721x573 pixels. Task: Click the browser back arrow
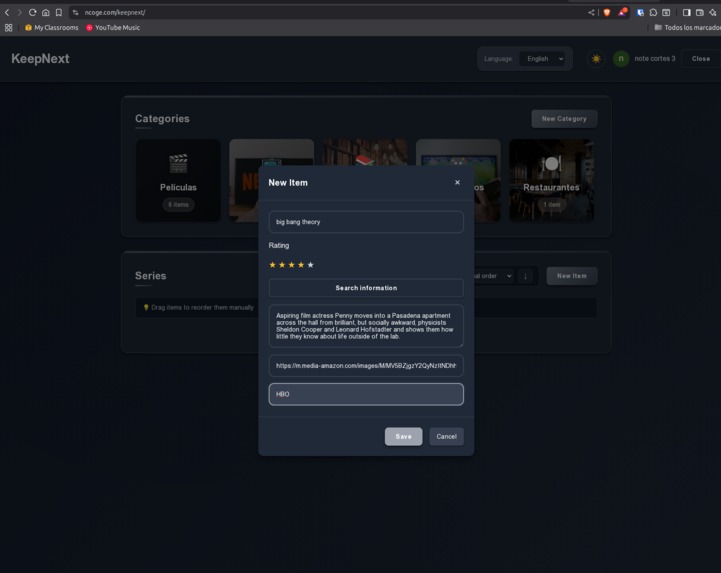click(x=7, y=12)
